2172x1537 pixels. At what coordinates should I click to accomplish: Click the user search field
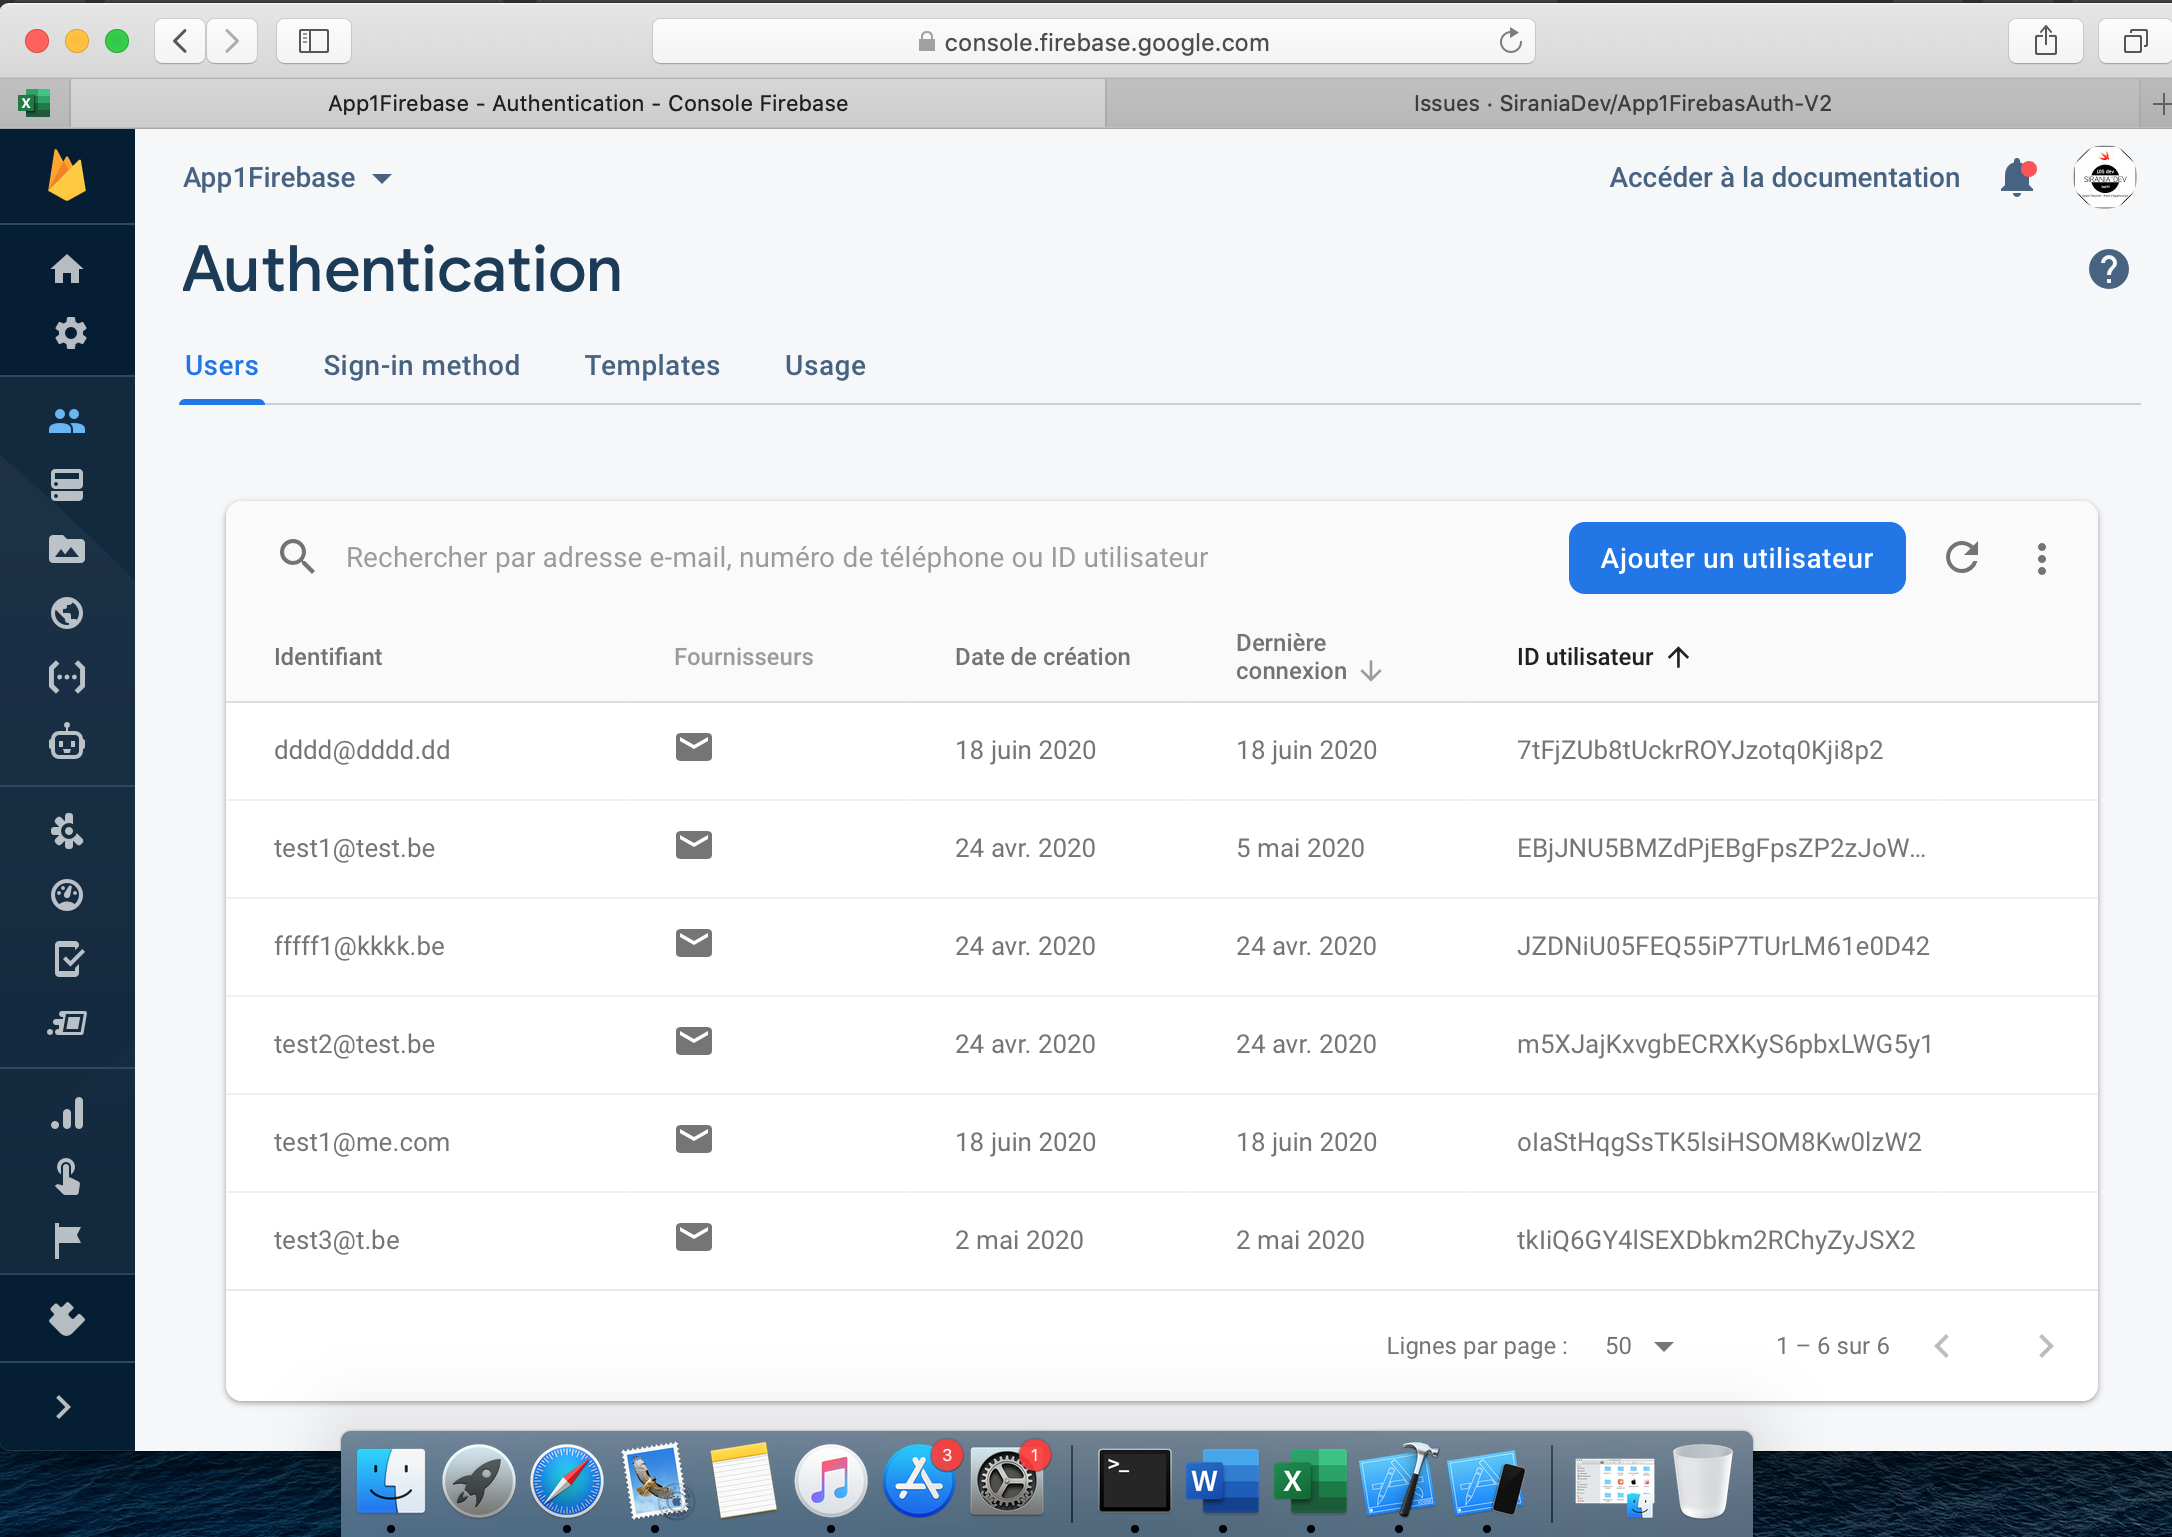(x=776, y=557)
